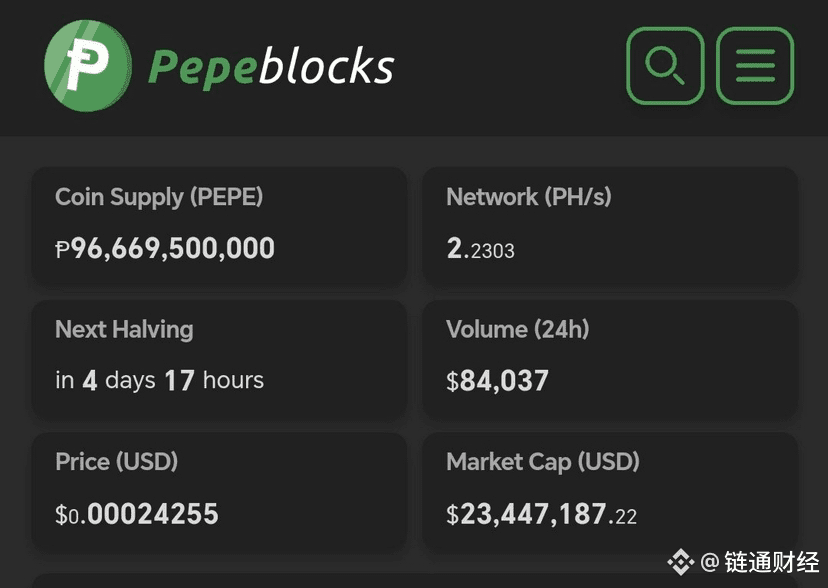Viewport: 828px width, 588px height.
Task: Click the Next Halving label
Action: [x=124, y=329]
